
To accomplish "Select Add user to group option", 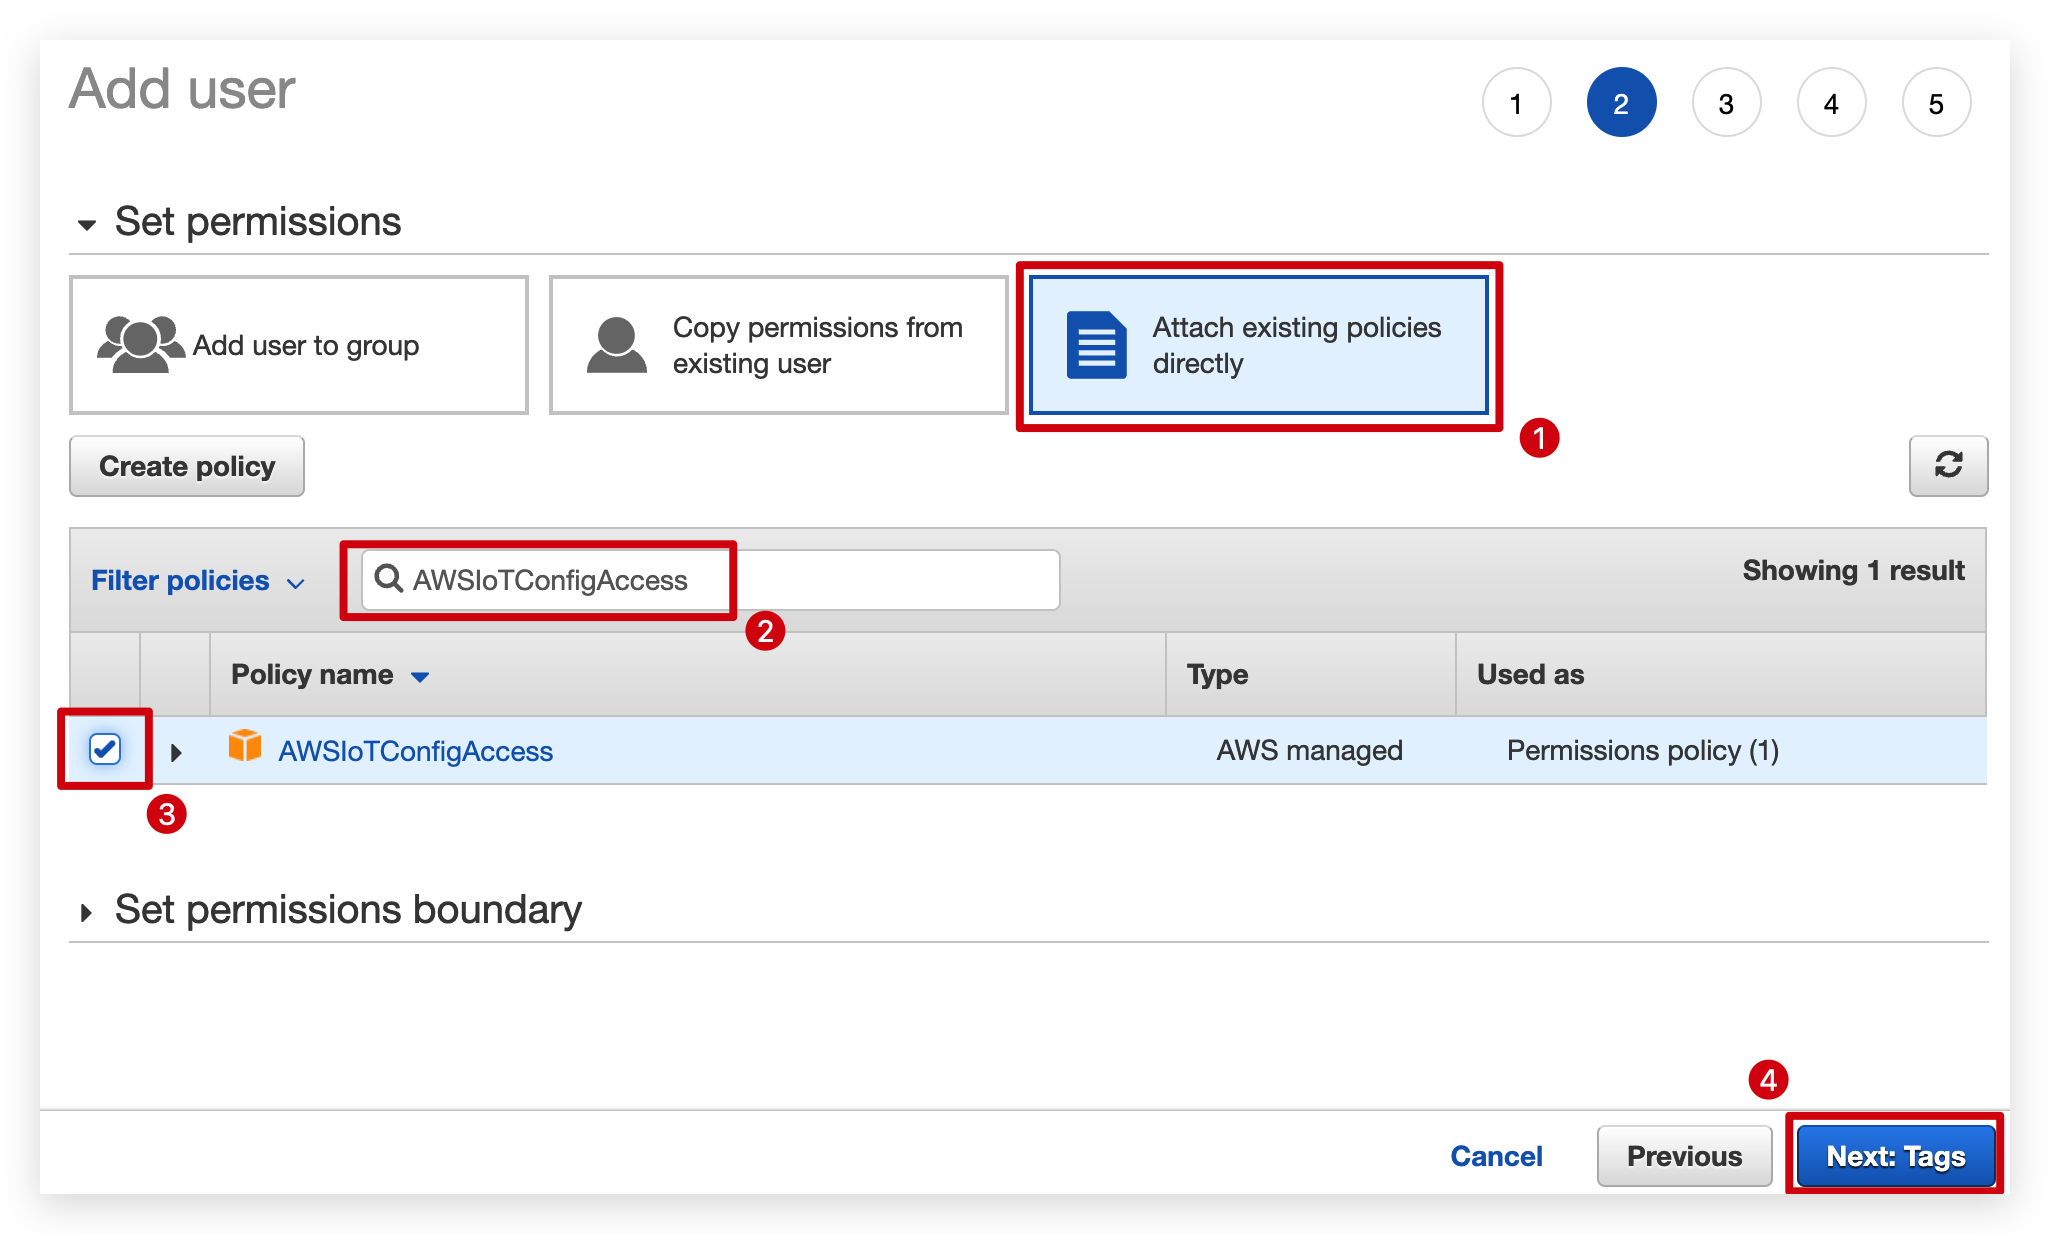I will [298, 345].
